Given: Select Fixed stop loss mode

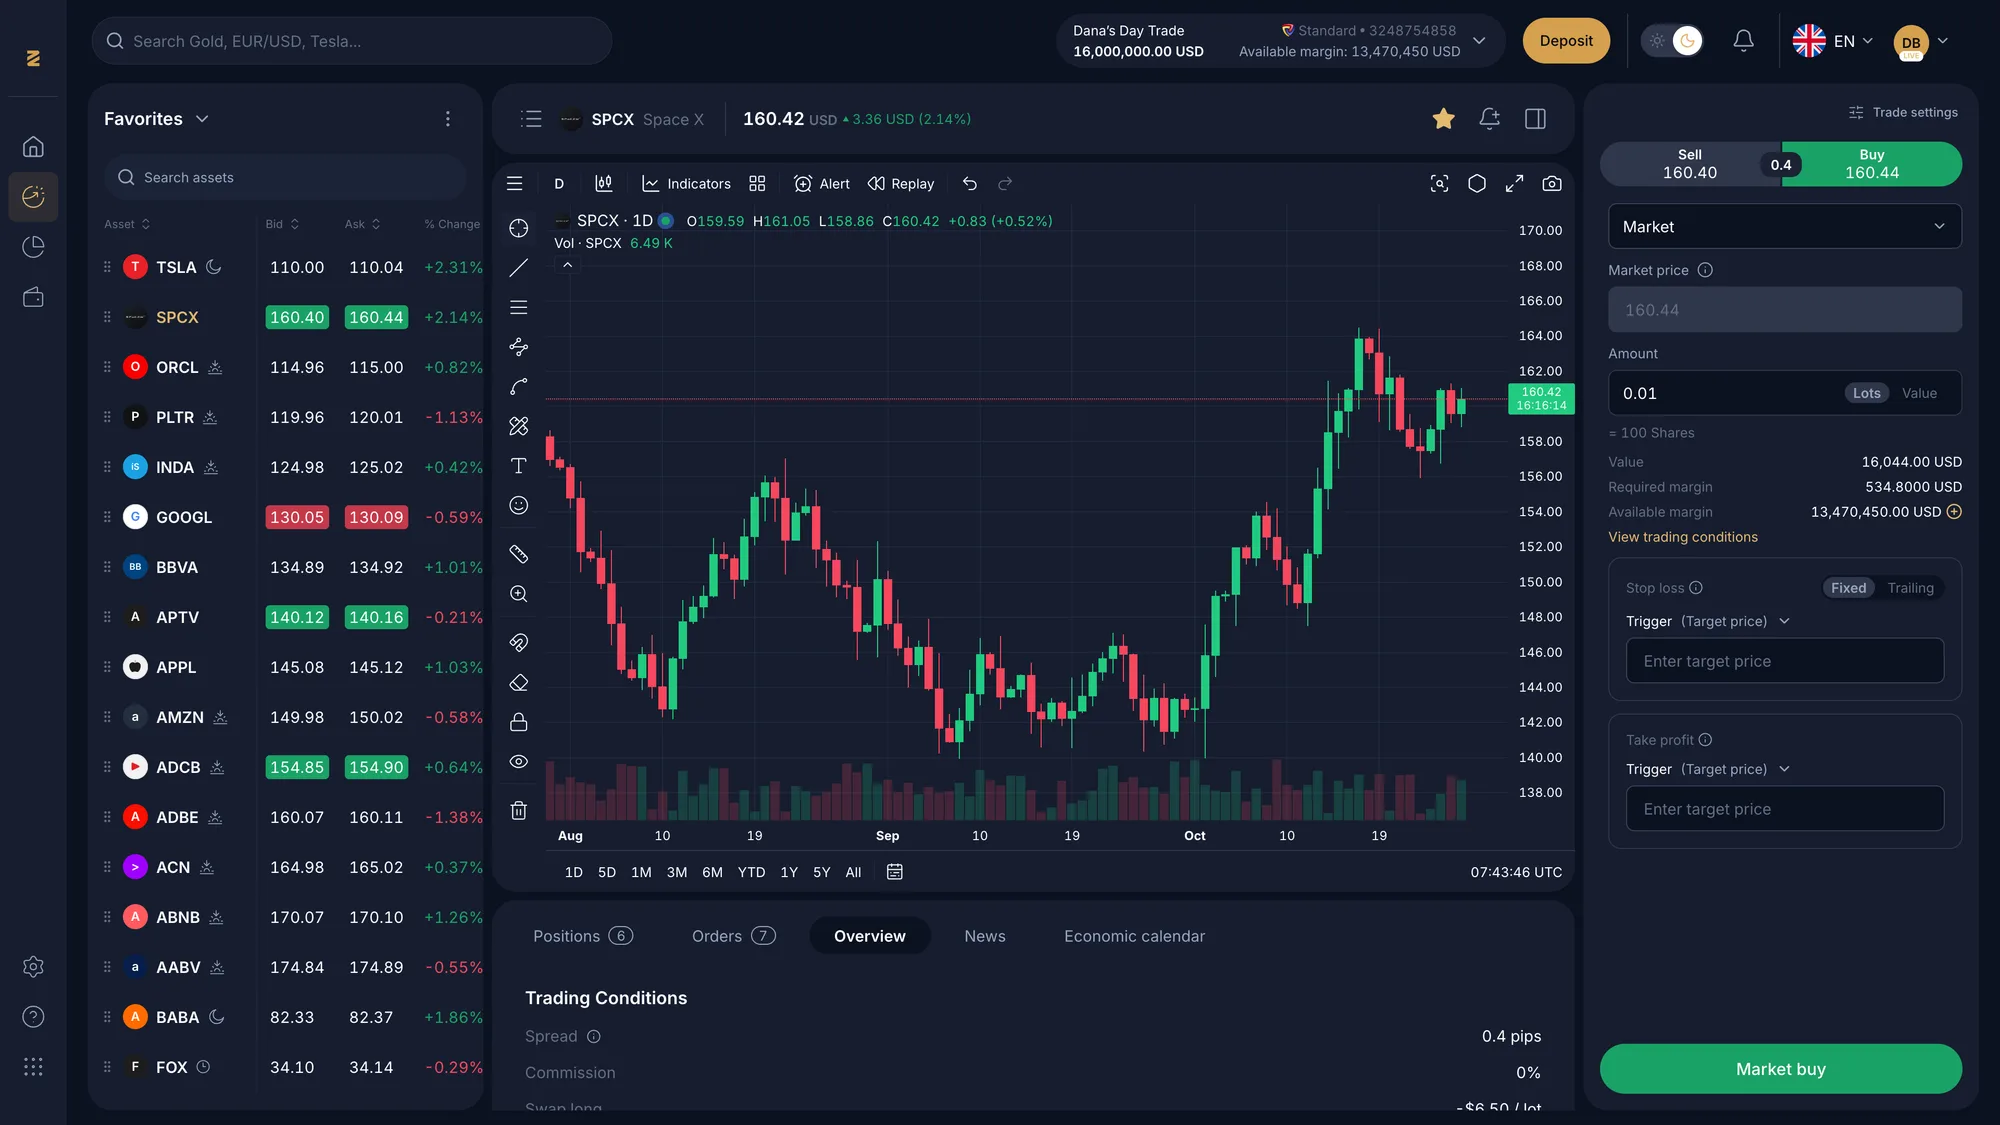Looking at the screenshot, I should 1848,588.
